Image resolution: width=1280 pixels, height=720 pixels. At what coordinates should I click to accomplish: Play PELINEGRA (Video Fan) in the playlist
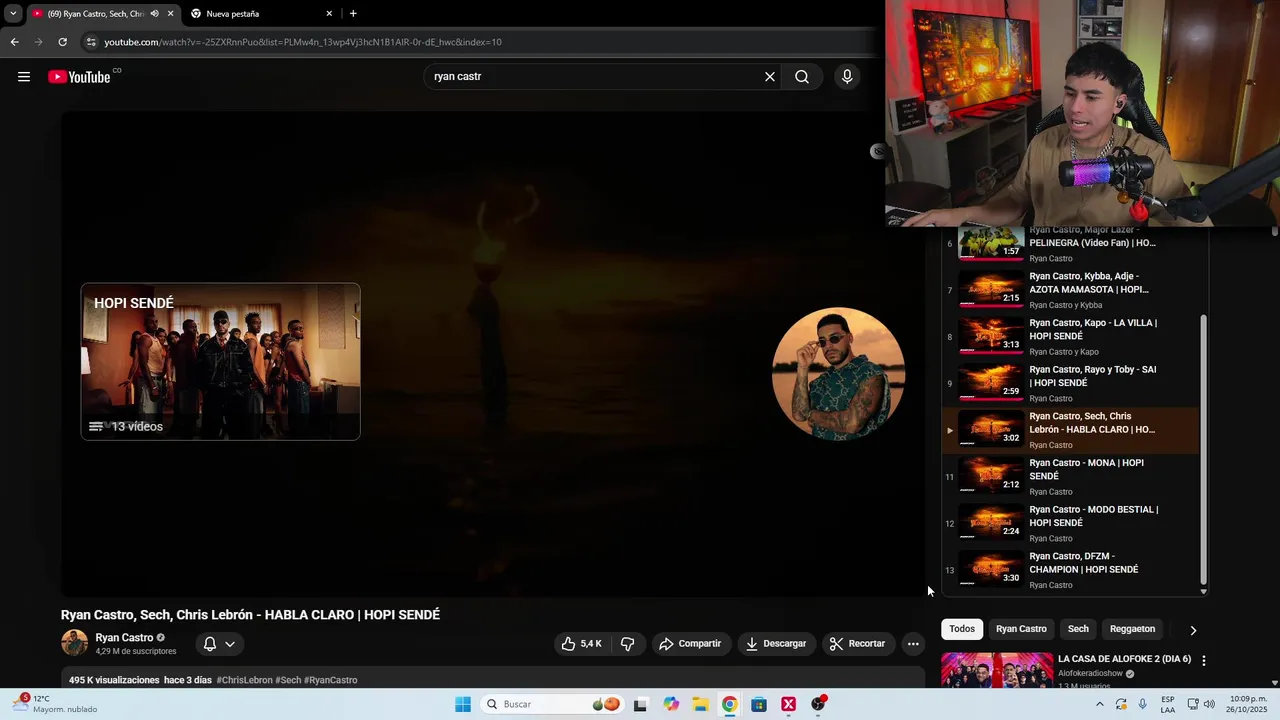(1070, 244)
